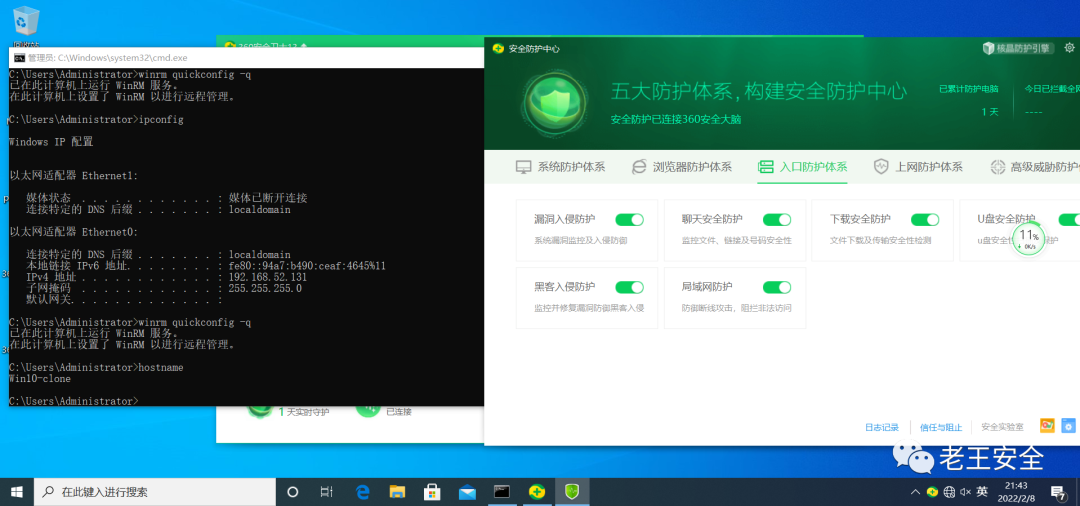The height and width of the screenshot is (506, 1080).
Task: Click the cmd.exe window title bar icon
Action: [19, 58]
